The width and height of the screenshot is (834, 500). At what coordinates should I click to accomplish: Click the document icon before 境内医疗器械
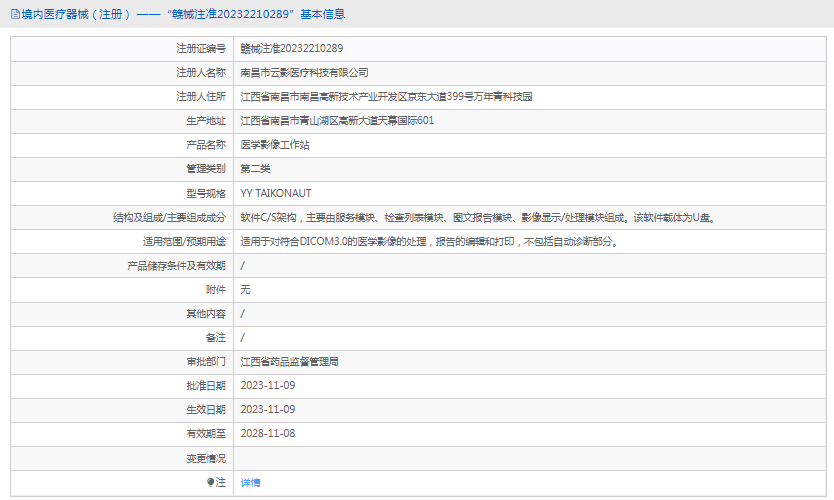point(15,14)
